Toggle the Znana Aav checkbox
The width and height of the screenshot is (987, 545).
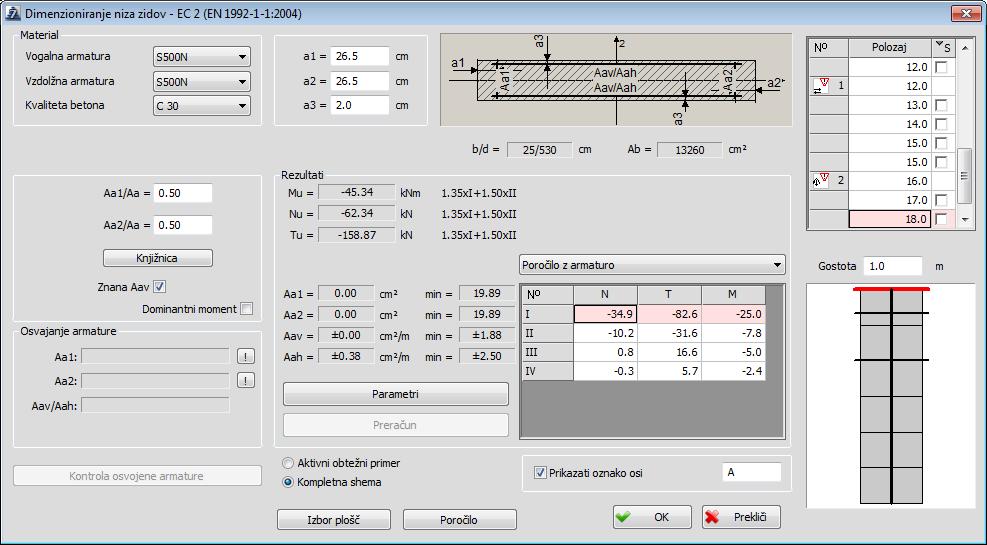click(160, 287)
